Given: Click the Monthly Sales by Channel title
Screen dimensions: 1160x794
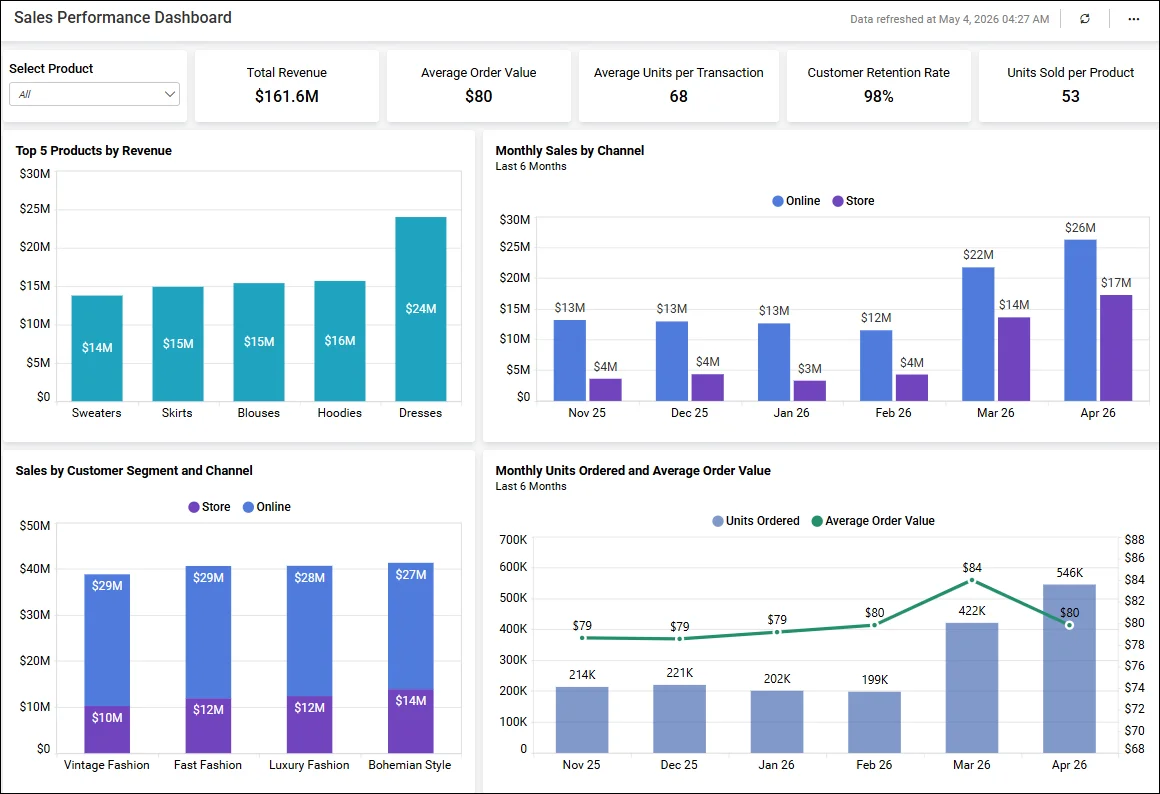Looking at the screenshot, I should coord(570,150).
